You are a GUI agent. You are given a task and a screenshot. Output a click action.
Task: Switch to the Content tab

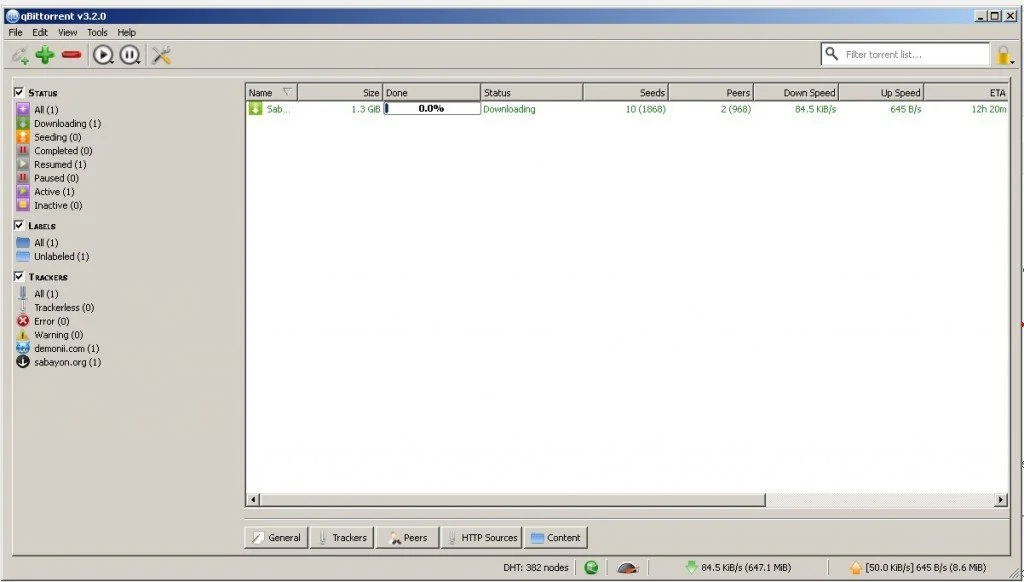pos(556,538)
